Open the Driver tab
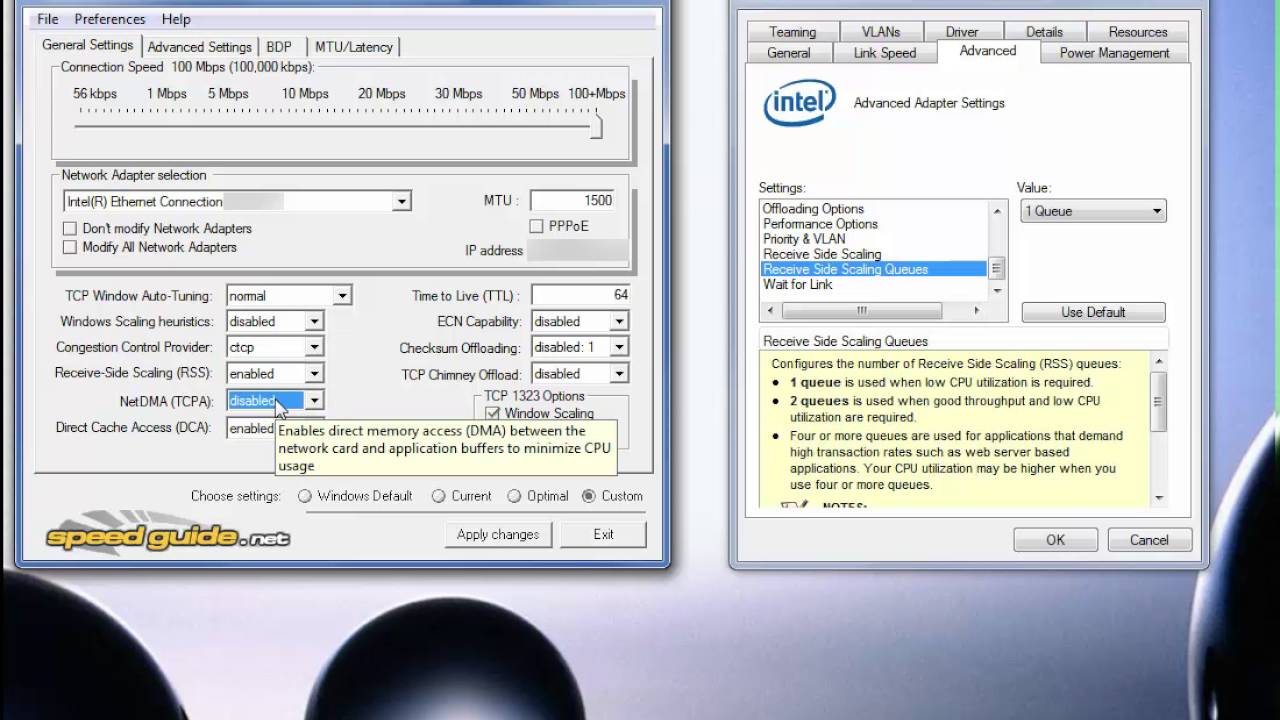The width and height of the screenshot is (1280, 720). pos(962,32)
